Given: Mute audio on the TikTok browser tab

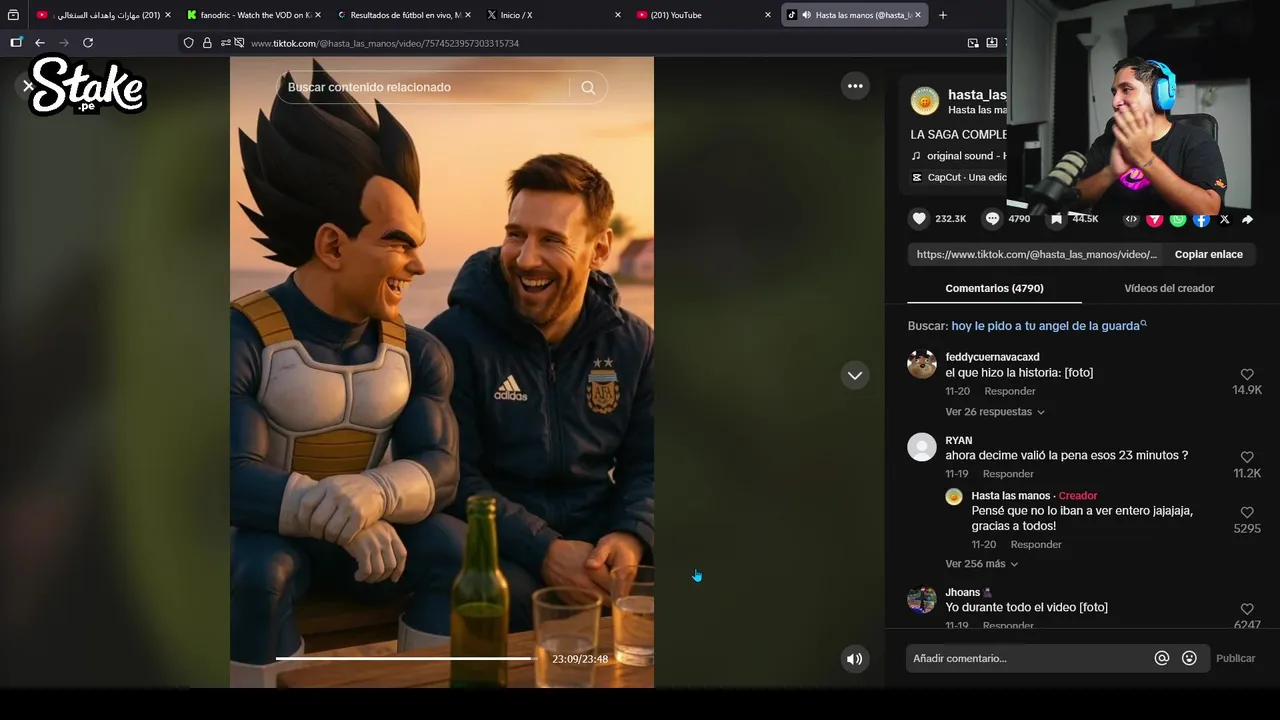Looking at the screenshot, I should tap(806, 15).
